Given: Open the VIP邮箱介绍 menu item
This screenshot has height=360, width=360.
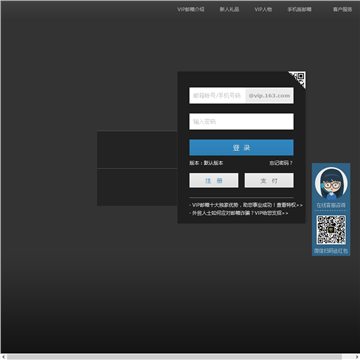Looking at the screenshot, I should click(190, 9).
